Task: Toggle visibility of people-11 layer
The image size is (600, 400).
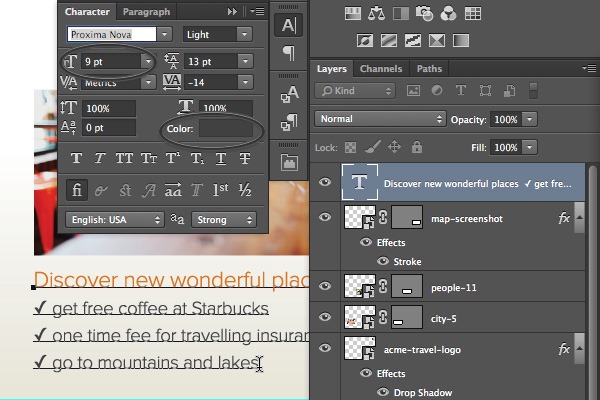Action: [x=325, y=286]
